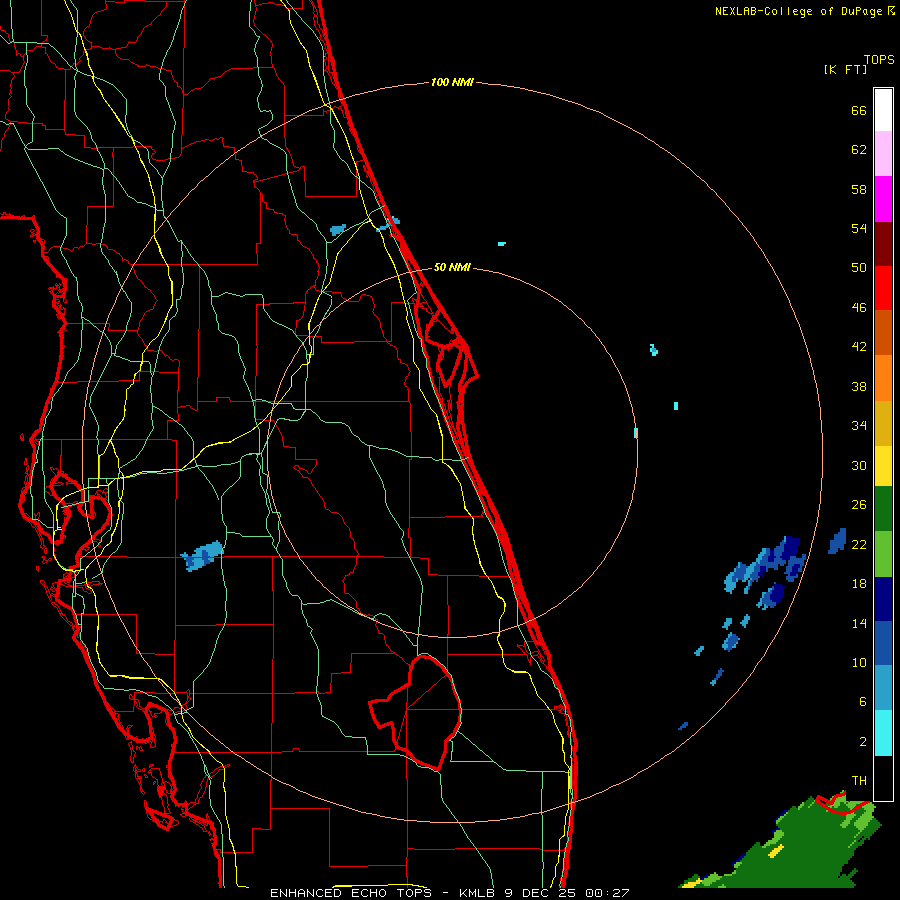Image resolution: width=900 pixels, height=900 pixels.
Task: Select the "6" legend value
Action: 863,702
